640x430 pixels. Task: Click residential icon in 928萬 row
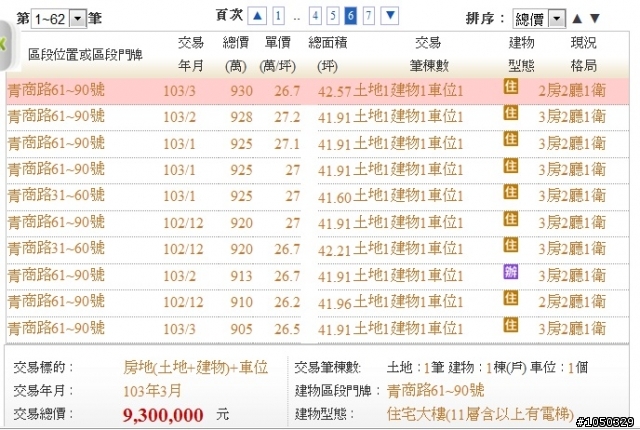tap(511, 113)
